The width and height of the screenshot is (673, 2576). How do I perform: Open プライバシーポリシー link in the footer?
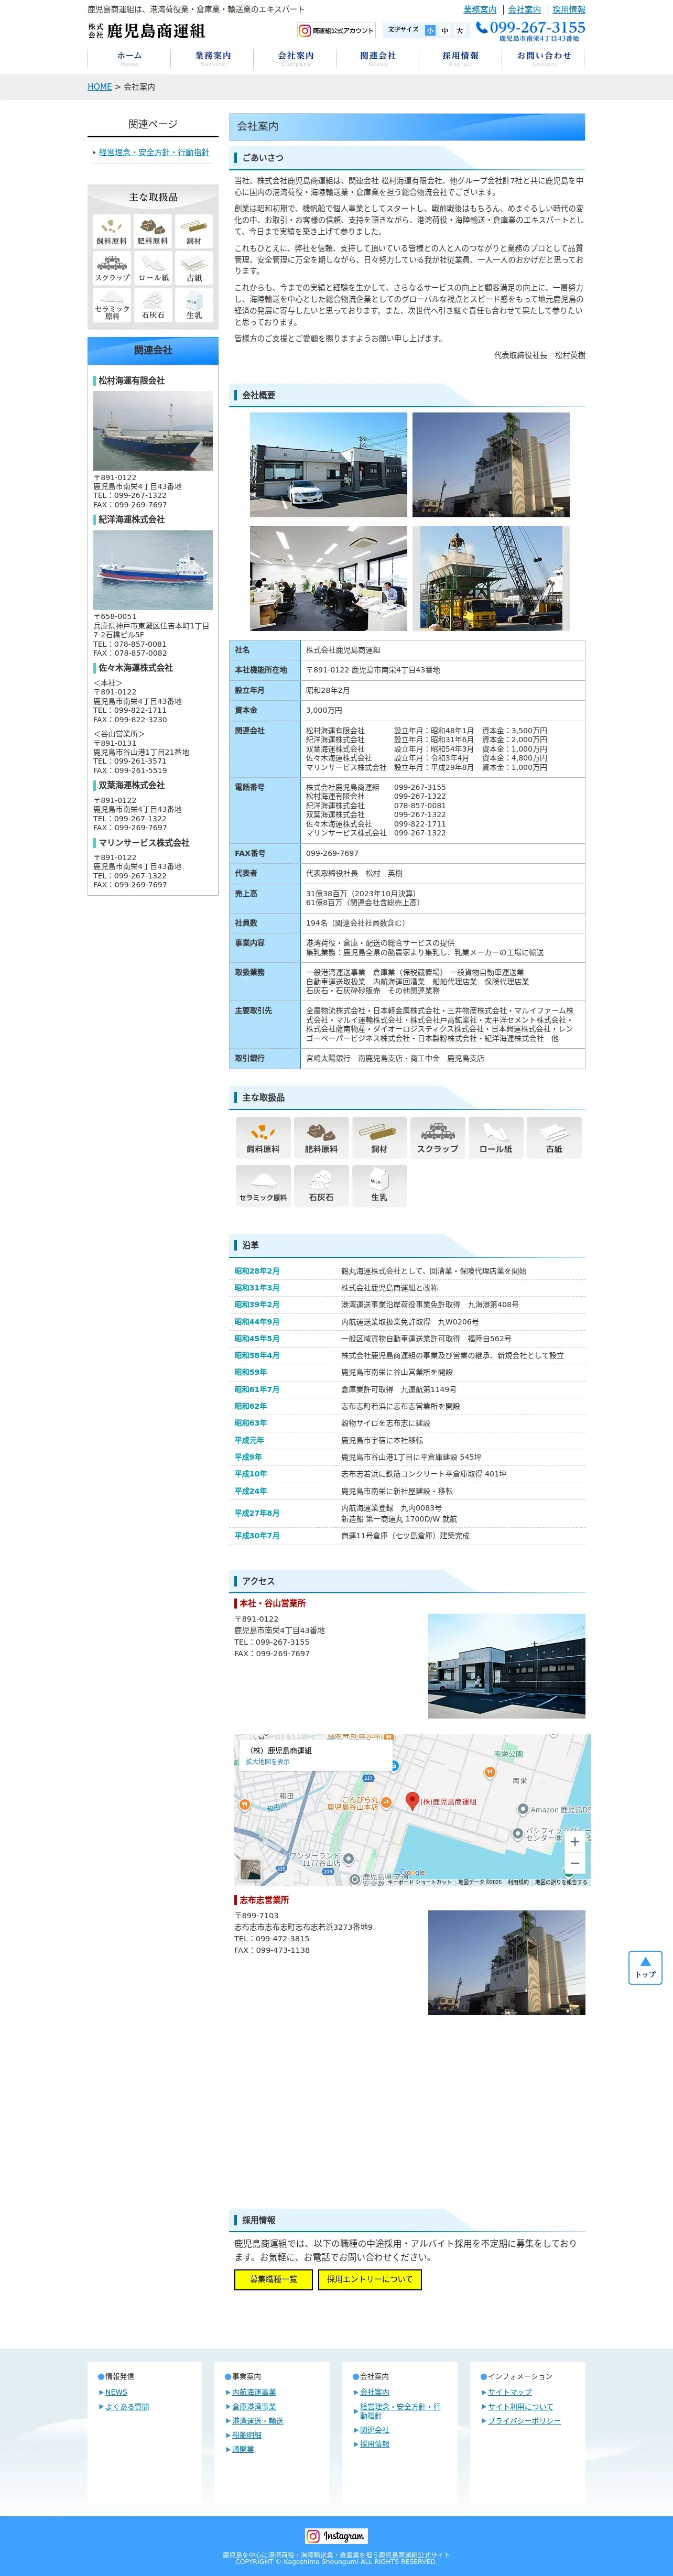click(x=524, y=2421)
